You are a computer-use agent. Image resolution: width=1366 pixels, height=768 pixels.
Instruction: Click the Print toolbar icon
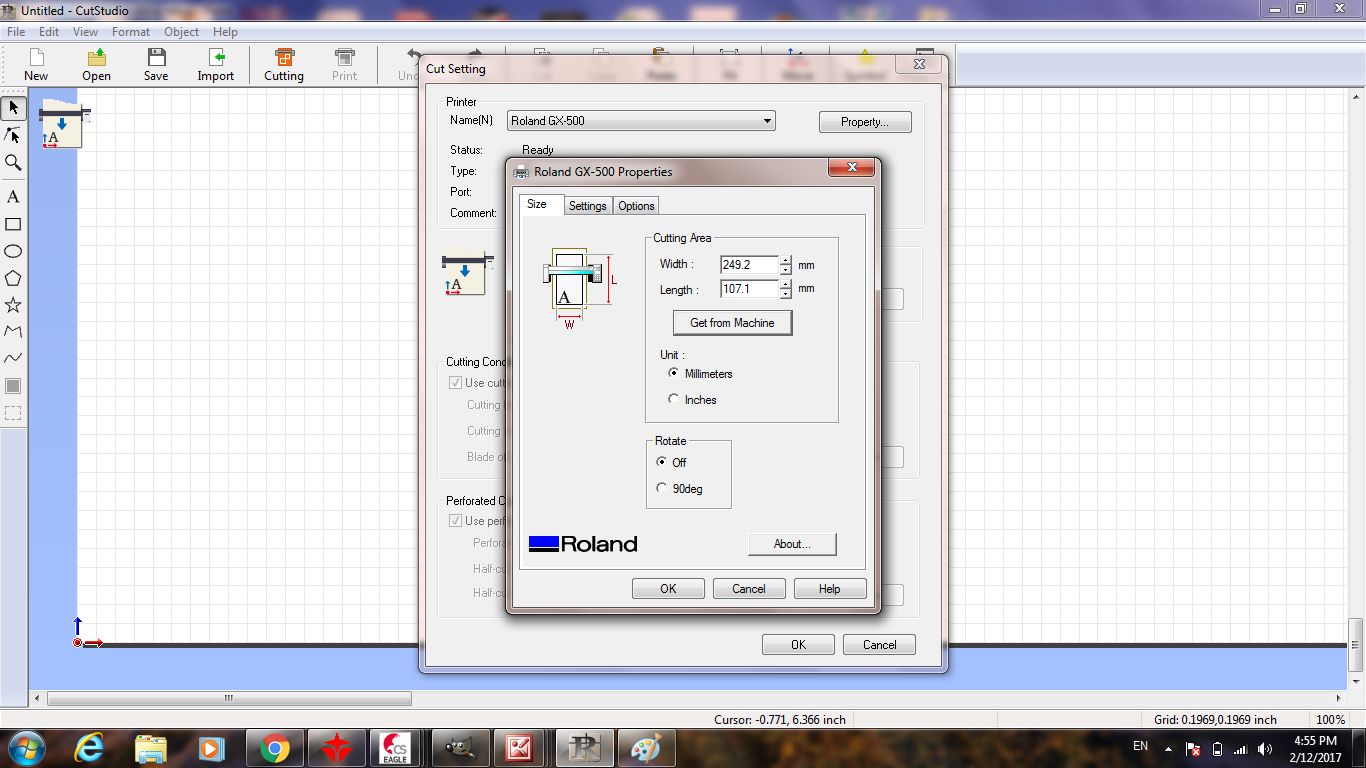[345, 65]
